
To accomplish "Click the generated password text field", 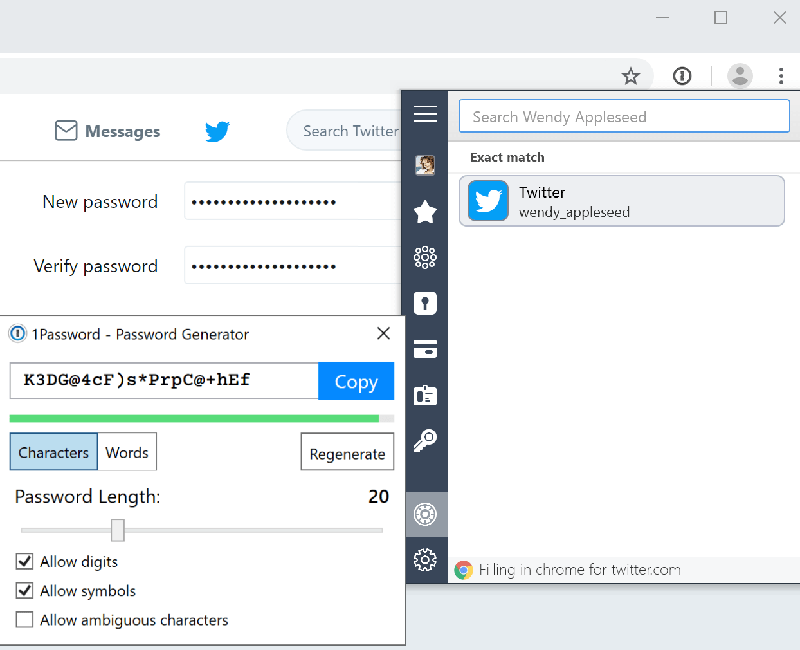I will click(x=164, y=381).
